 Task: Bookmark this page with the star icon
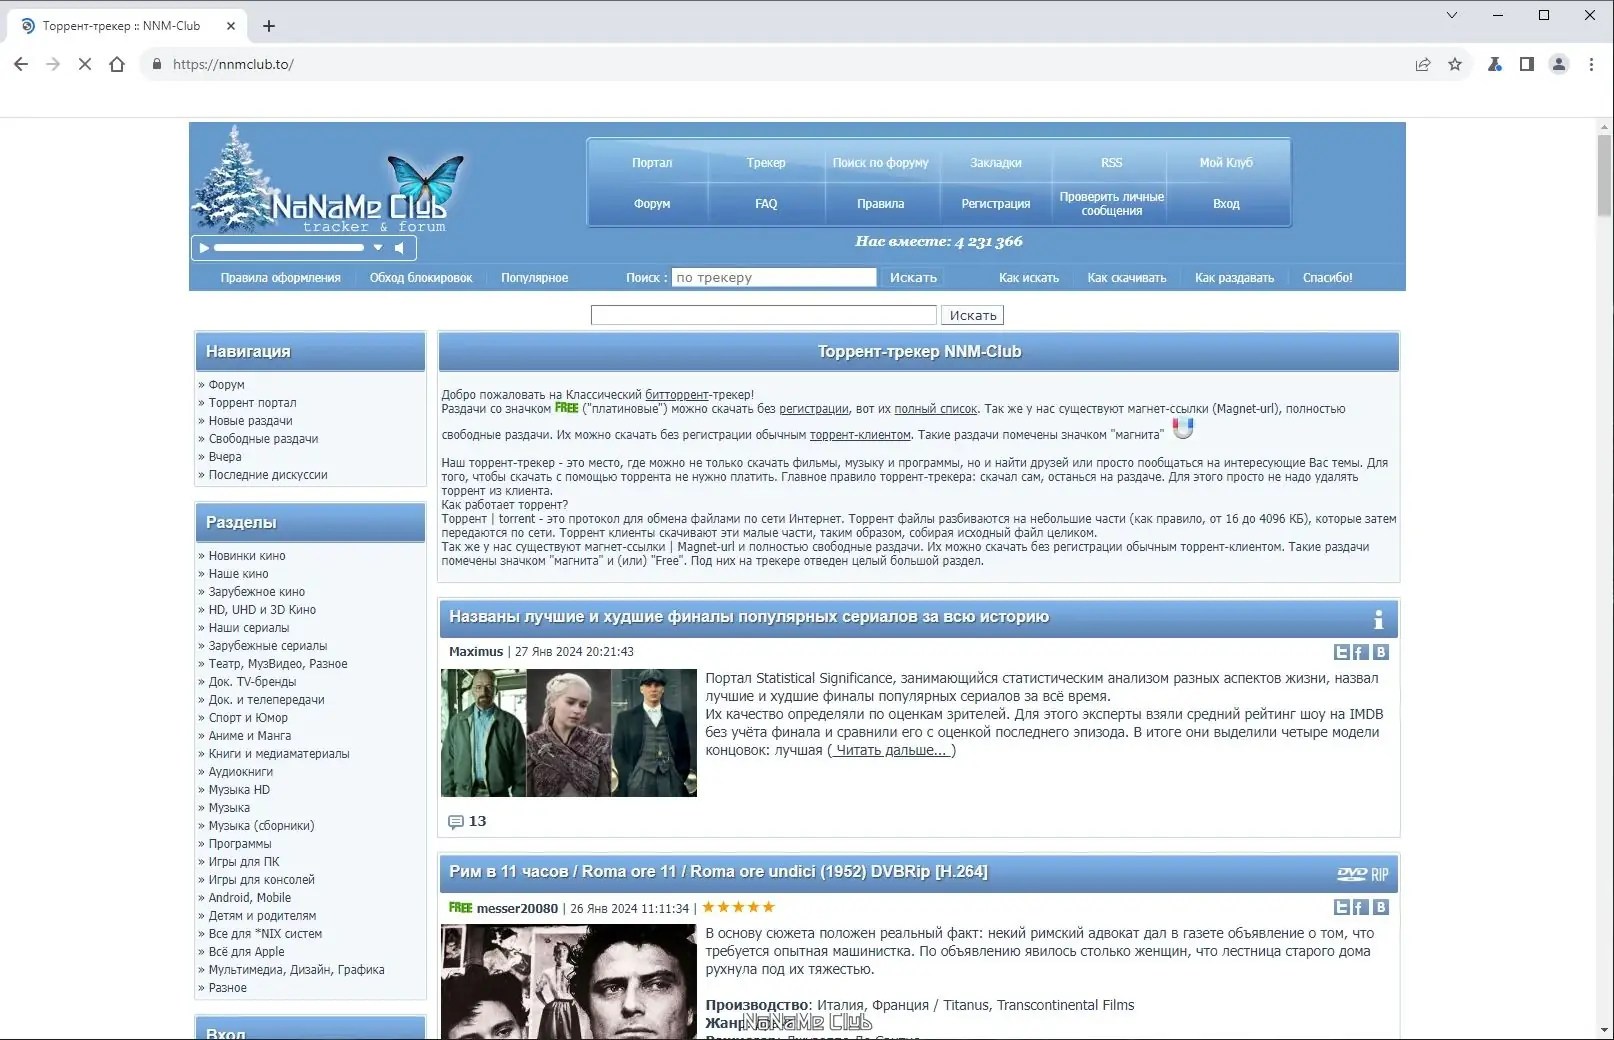1455,64
